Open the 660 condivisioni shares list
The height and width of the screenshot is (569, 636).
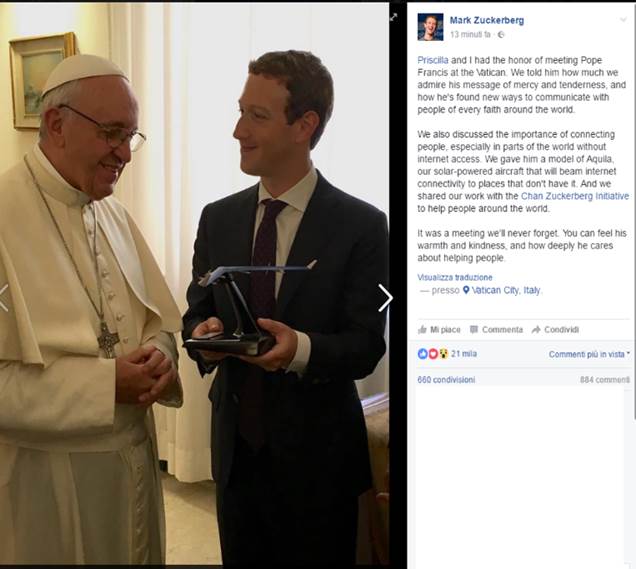point(446,380)
